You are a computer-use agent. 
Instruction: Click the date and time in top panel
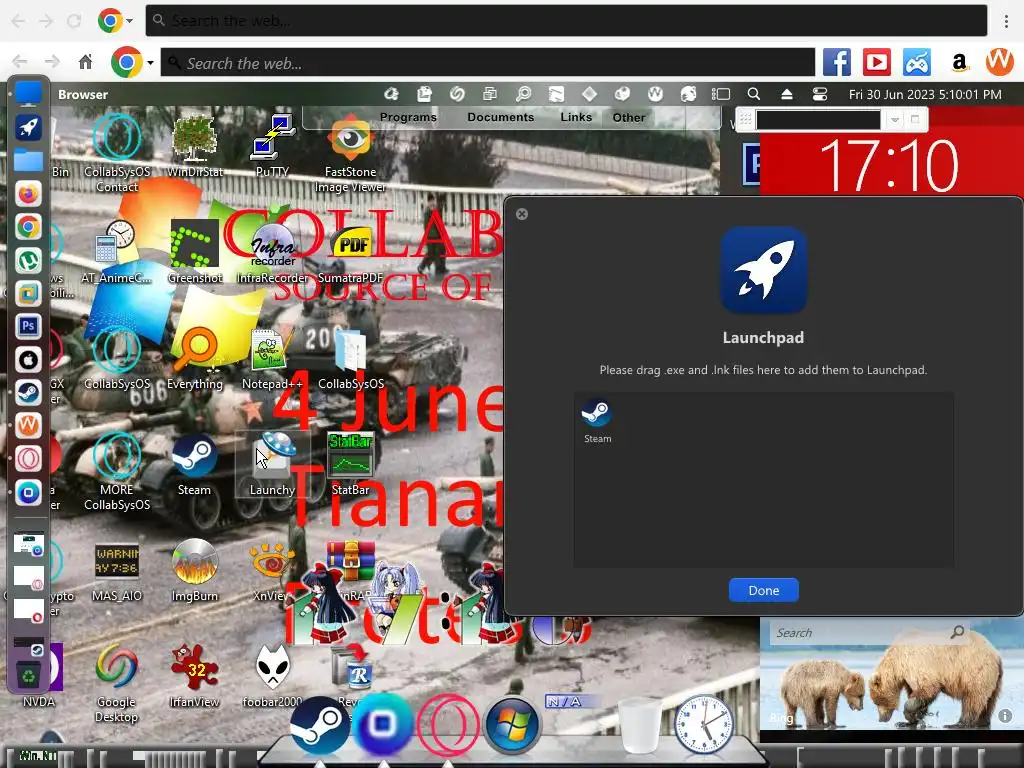coord(925,94)
